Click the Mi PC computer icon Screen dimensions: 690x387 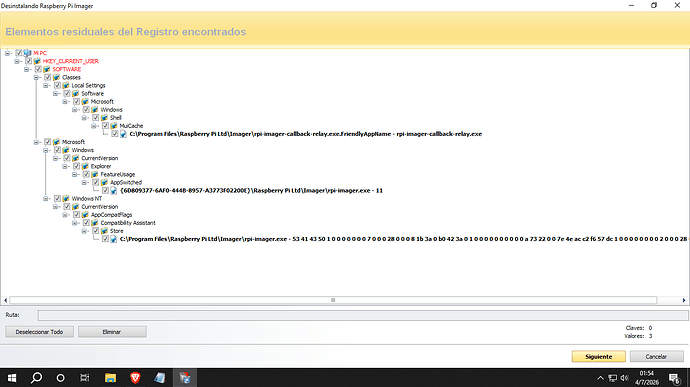(x=27, y=53)
